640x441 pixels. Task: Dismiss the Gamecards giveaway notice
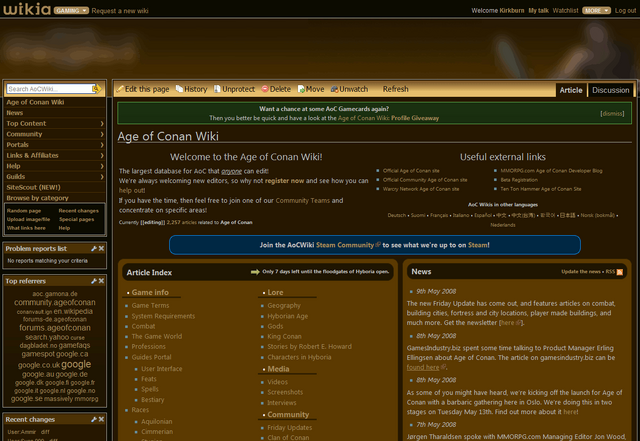click(612, 114)
